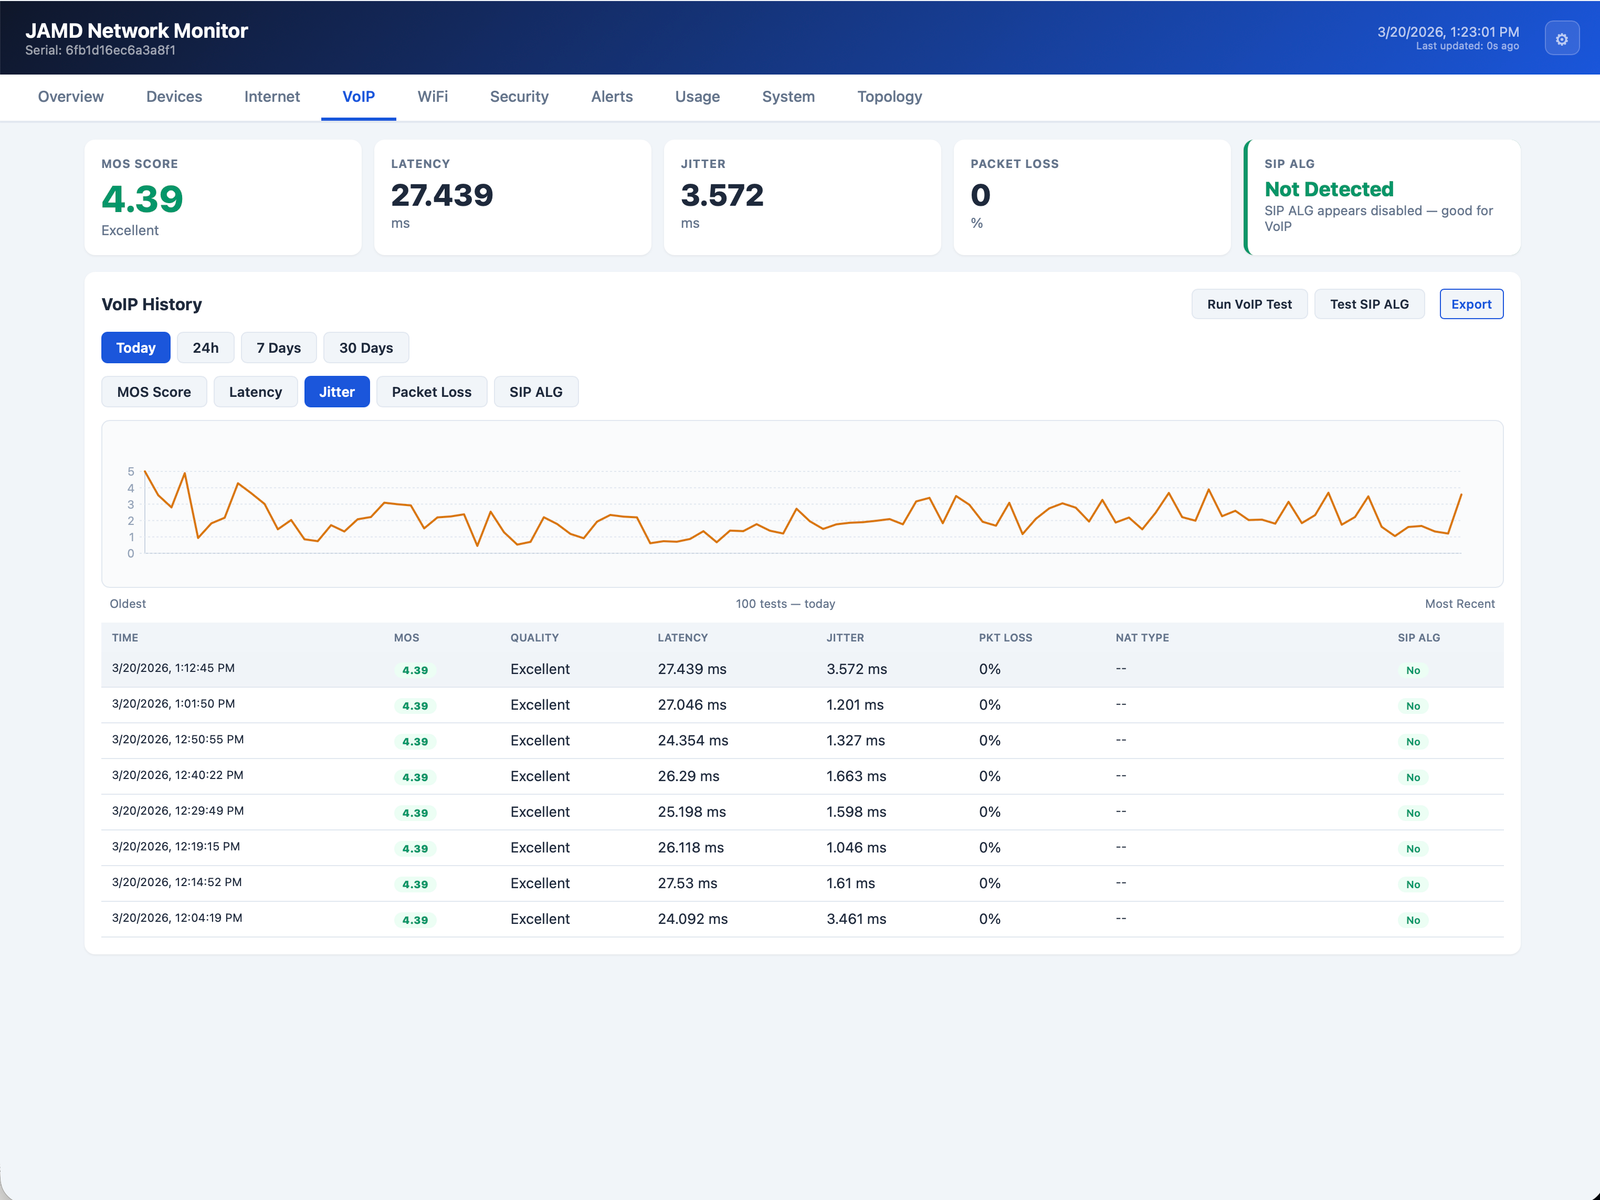Show the Packet Loss metric chart
Screen dimensions: 1600x1200
point(431,391)
